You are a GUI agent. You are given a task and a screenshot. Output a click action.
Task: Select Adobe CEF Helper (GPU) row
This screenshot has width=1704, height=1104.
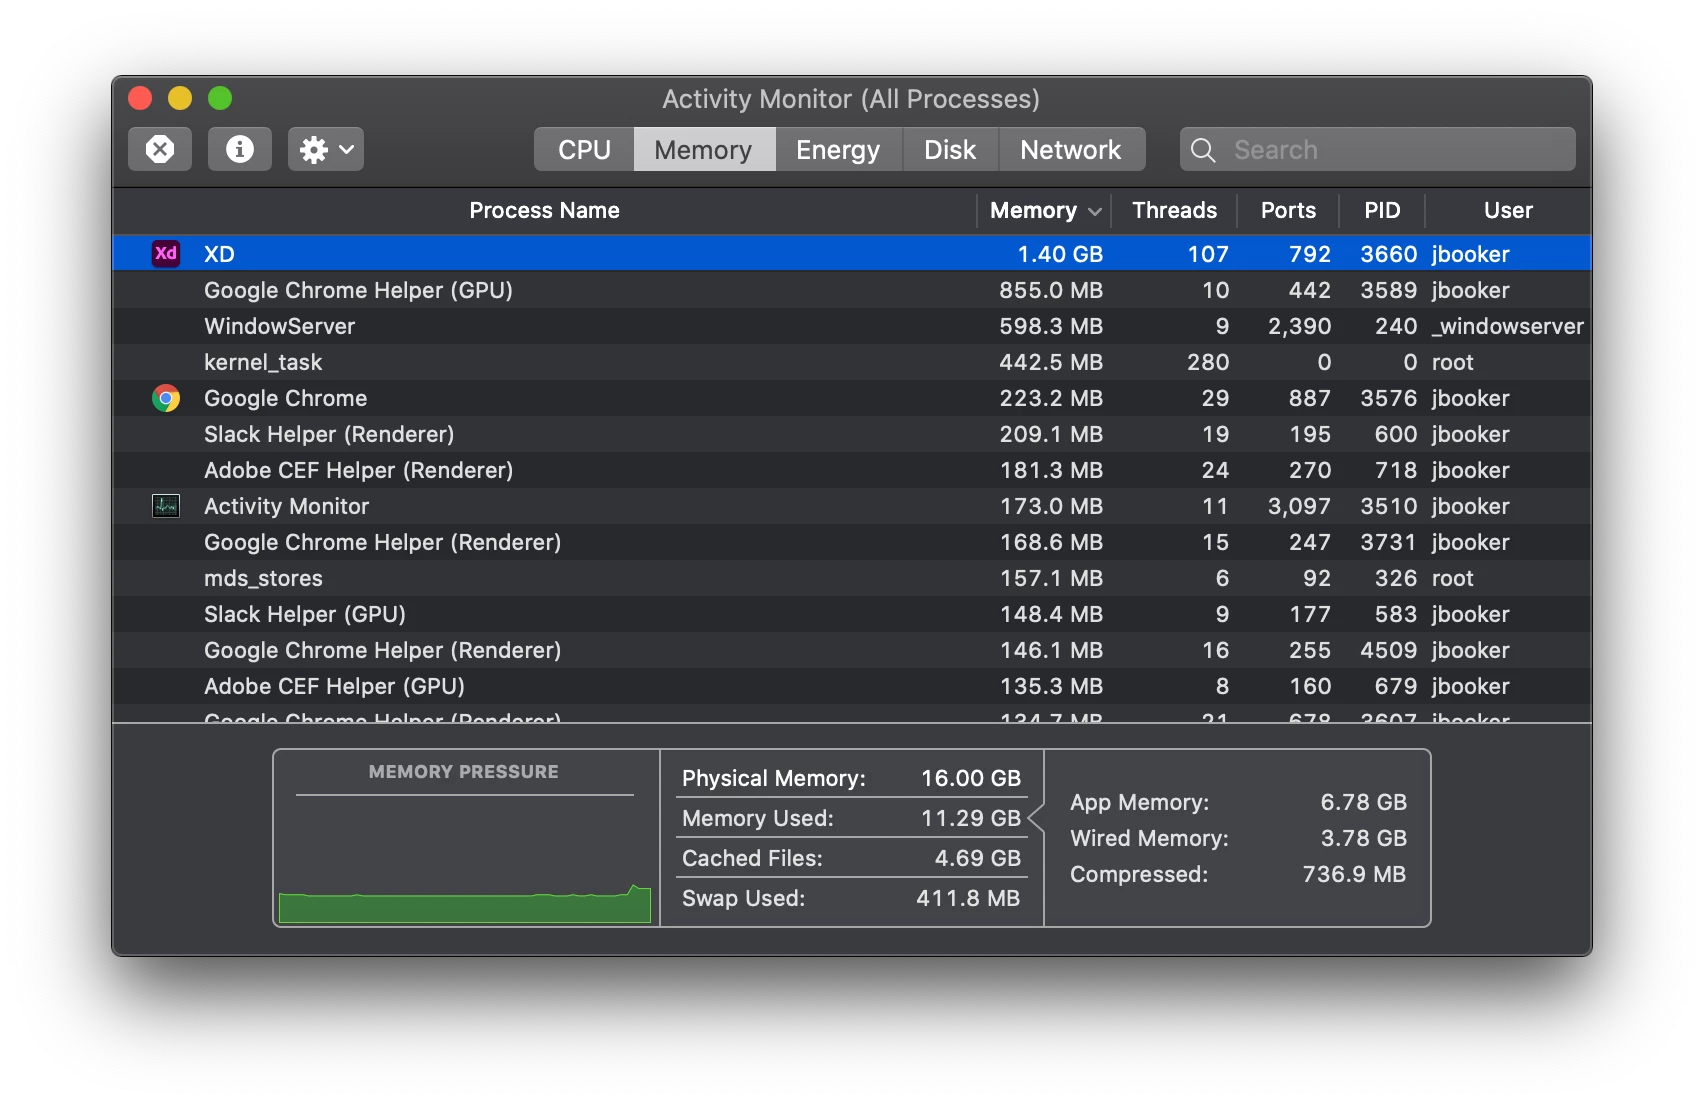(852, 686)
